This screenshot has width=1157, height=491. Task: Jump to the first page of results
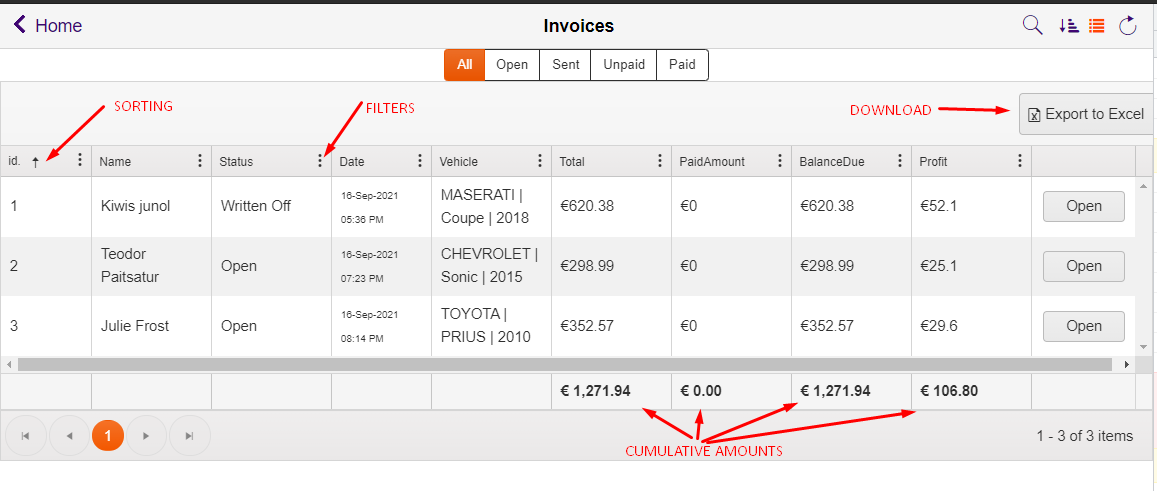click(x=25, y=436)
